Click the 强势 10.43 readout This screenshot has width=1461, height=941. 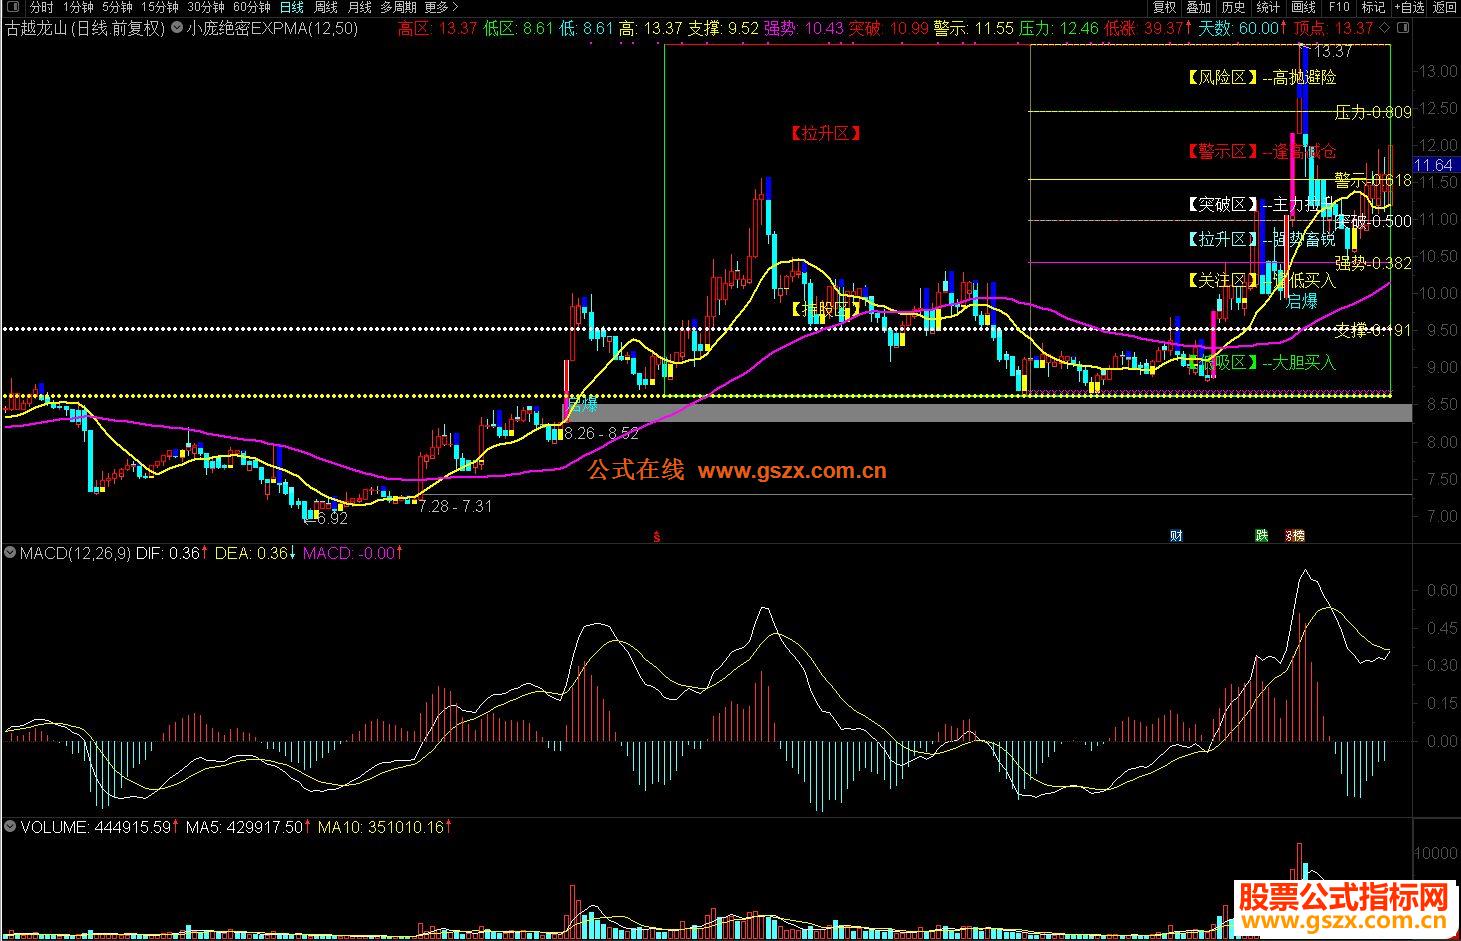[803, 28]
